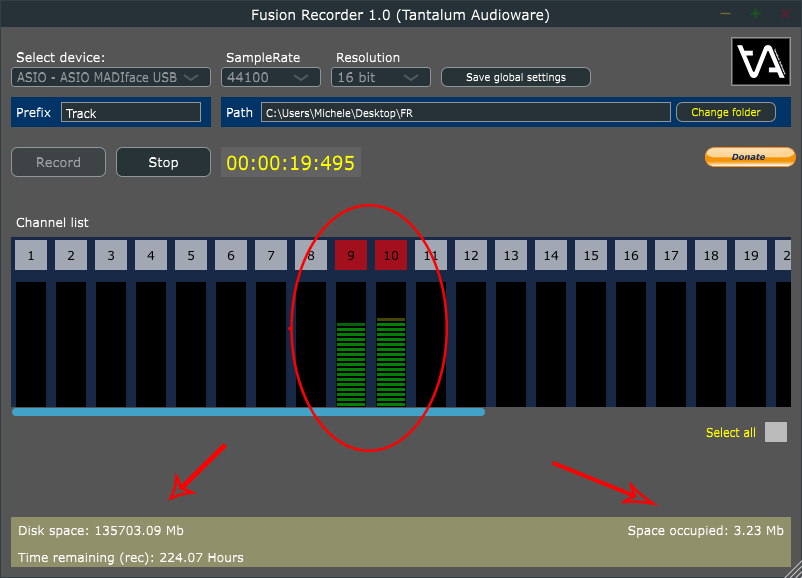Enable channel 6 button
This screenshot has height=578, width=802.
point(231,255)
